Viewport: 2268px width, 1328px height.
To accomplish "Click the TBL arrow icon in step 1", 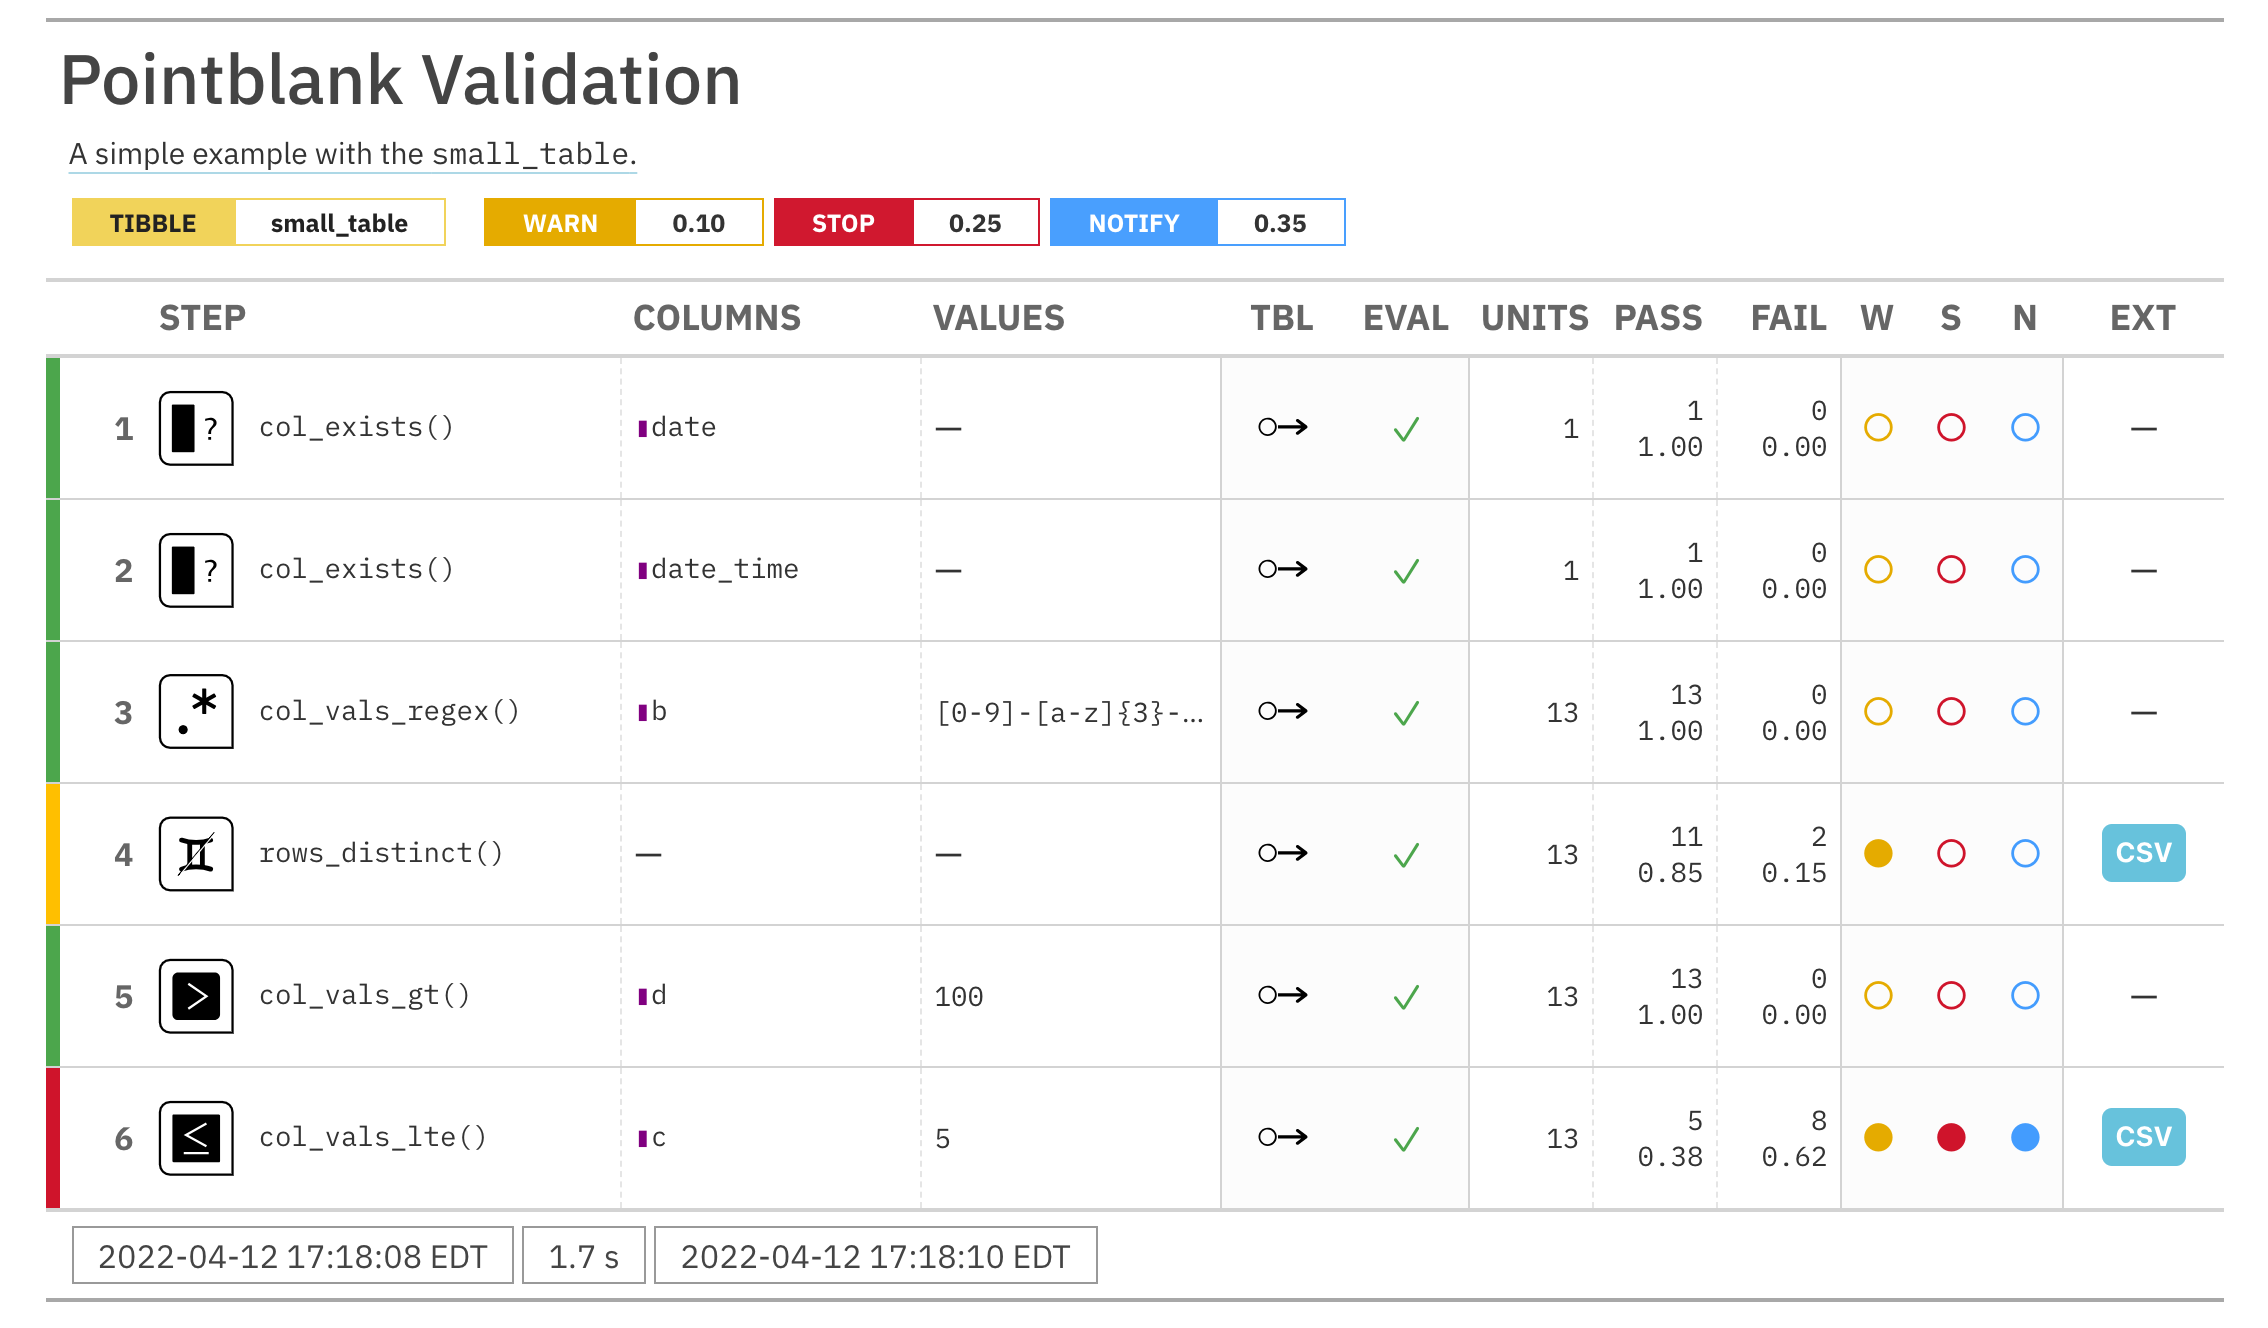I will pyautogui.click(x=1282, y=428).
